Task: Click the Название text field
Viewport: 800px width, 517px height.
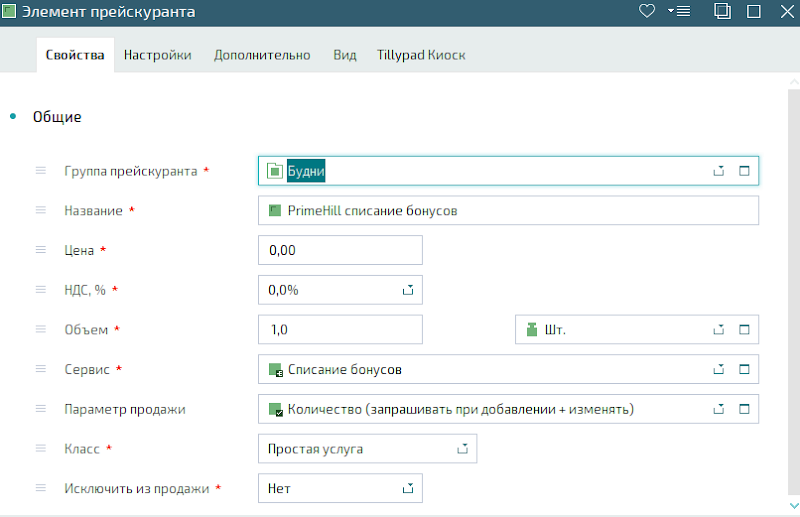Action: tap(508, 210)
